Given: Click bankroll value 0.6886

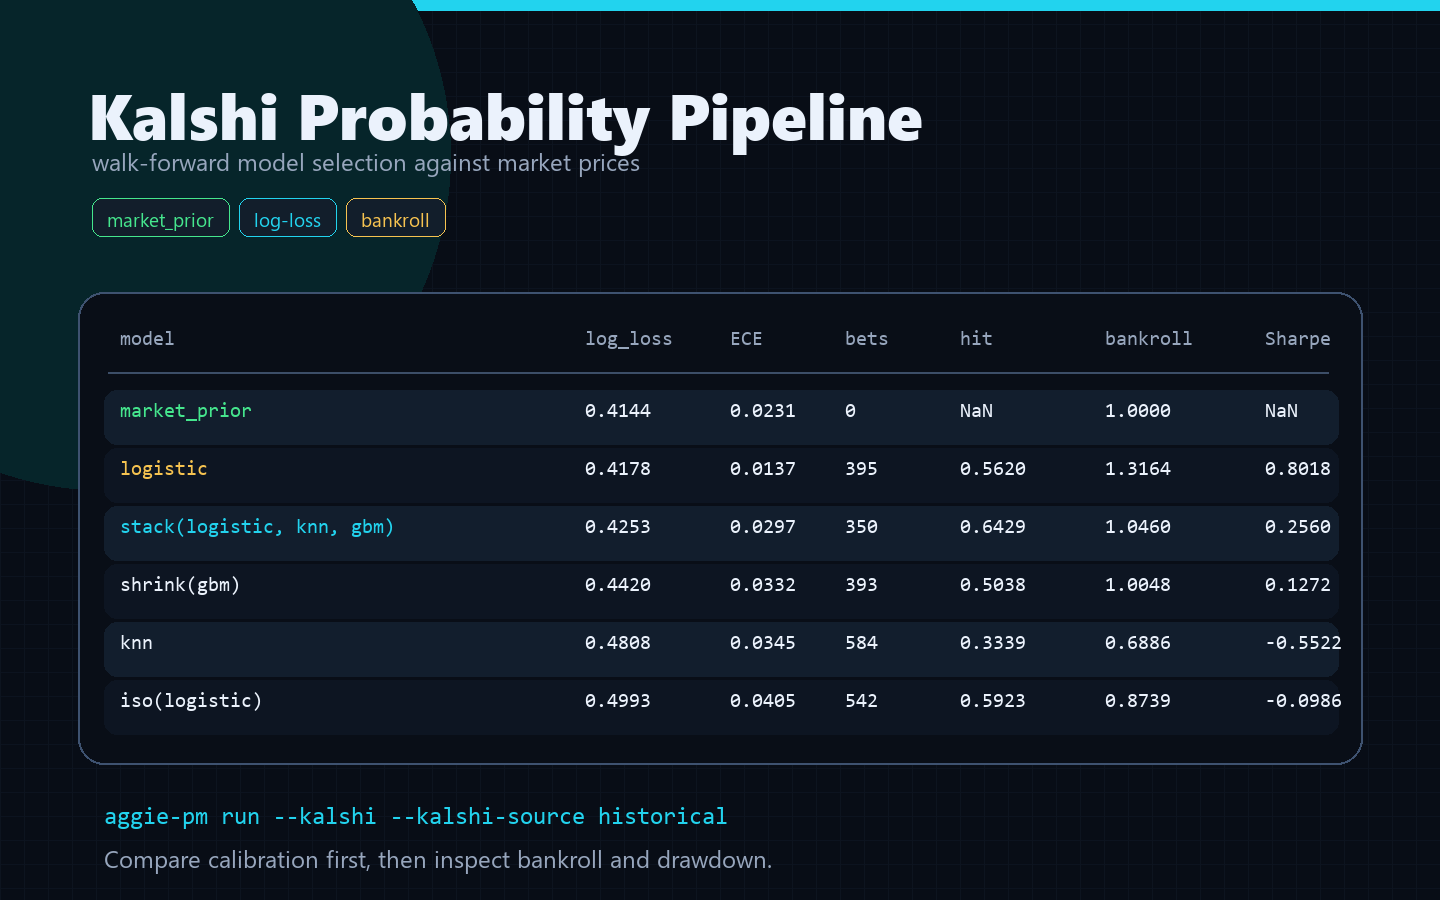Looking at the screenshot, I should point(1138,643).
